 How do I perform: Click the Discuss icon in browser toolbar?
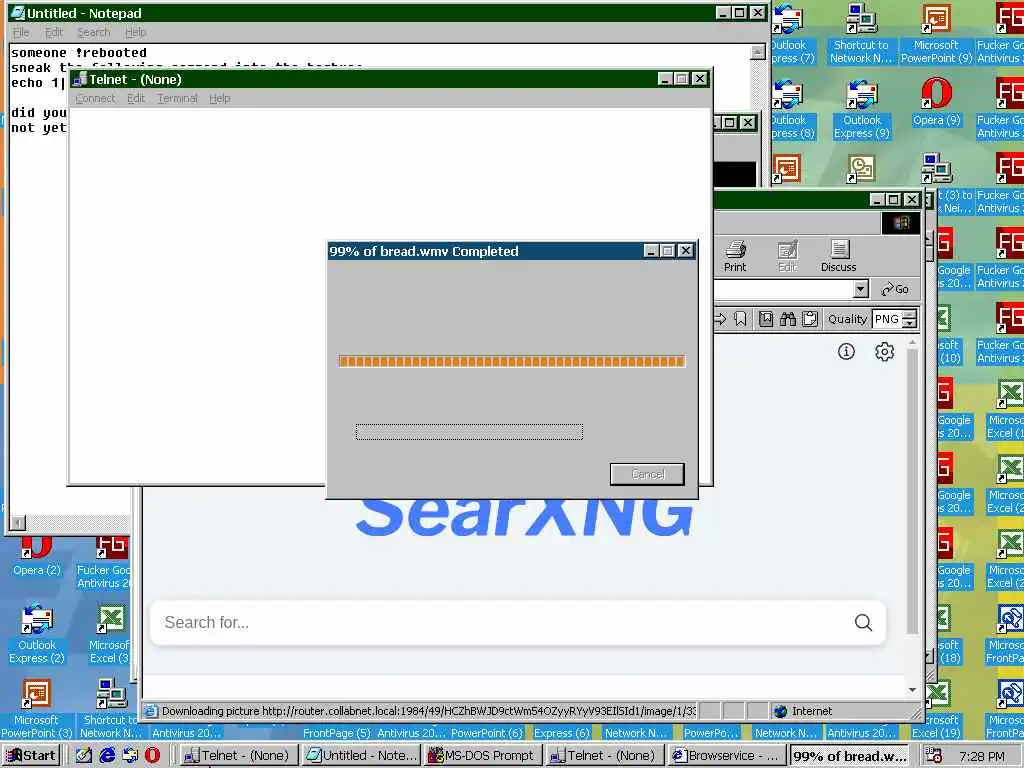click(x=839, y=255)
